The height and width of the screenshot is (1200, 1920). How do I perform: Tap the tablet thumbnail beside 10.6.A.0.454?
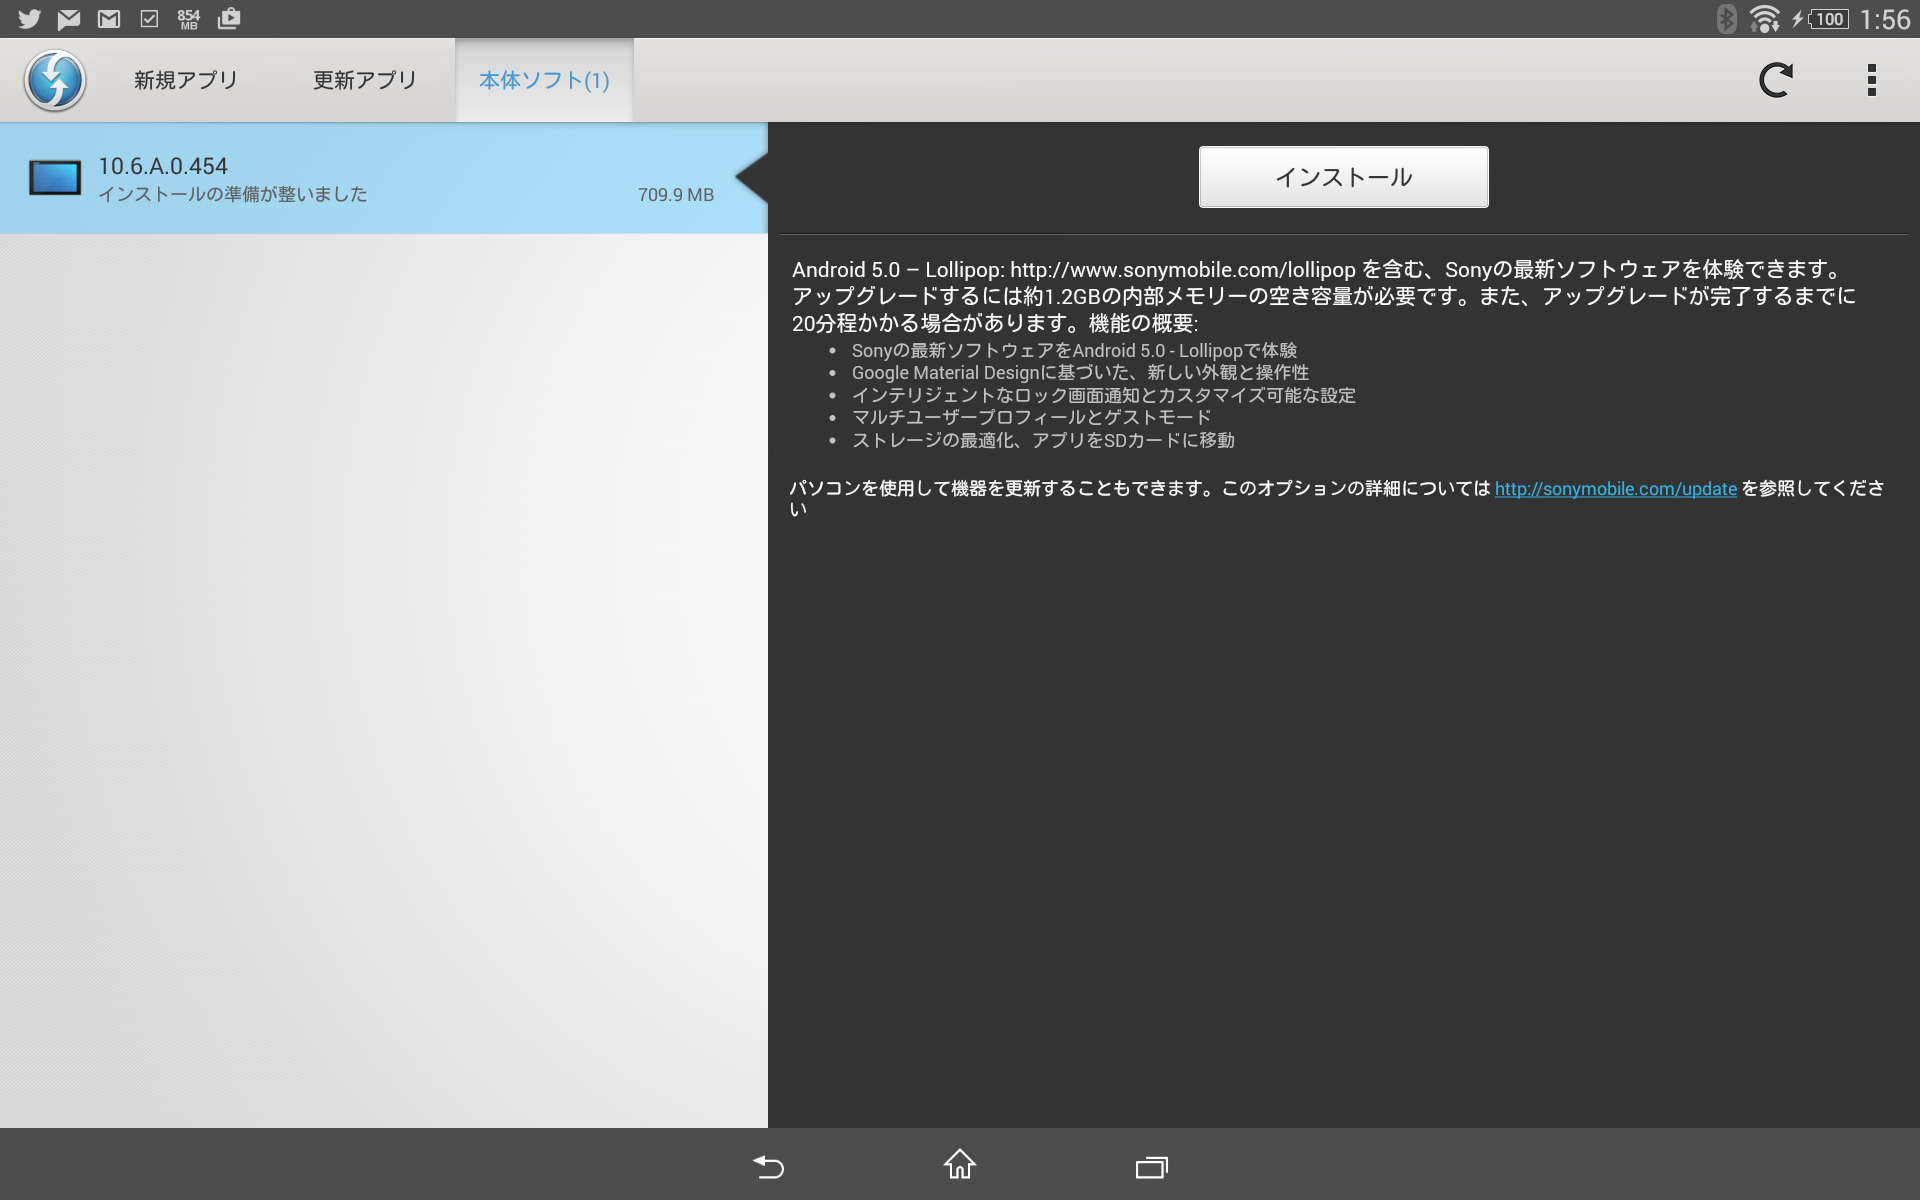point(55,178)
